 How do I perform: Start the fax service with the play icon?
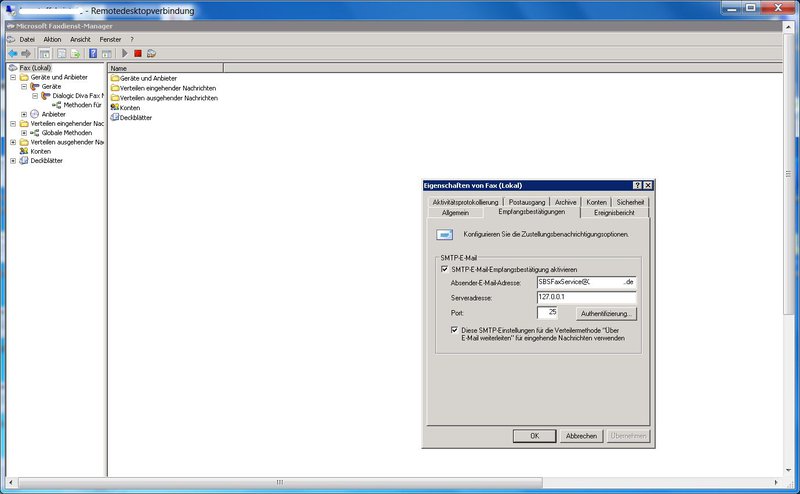(x=124, y=54)
